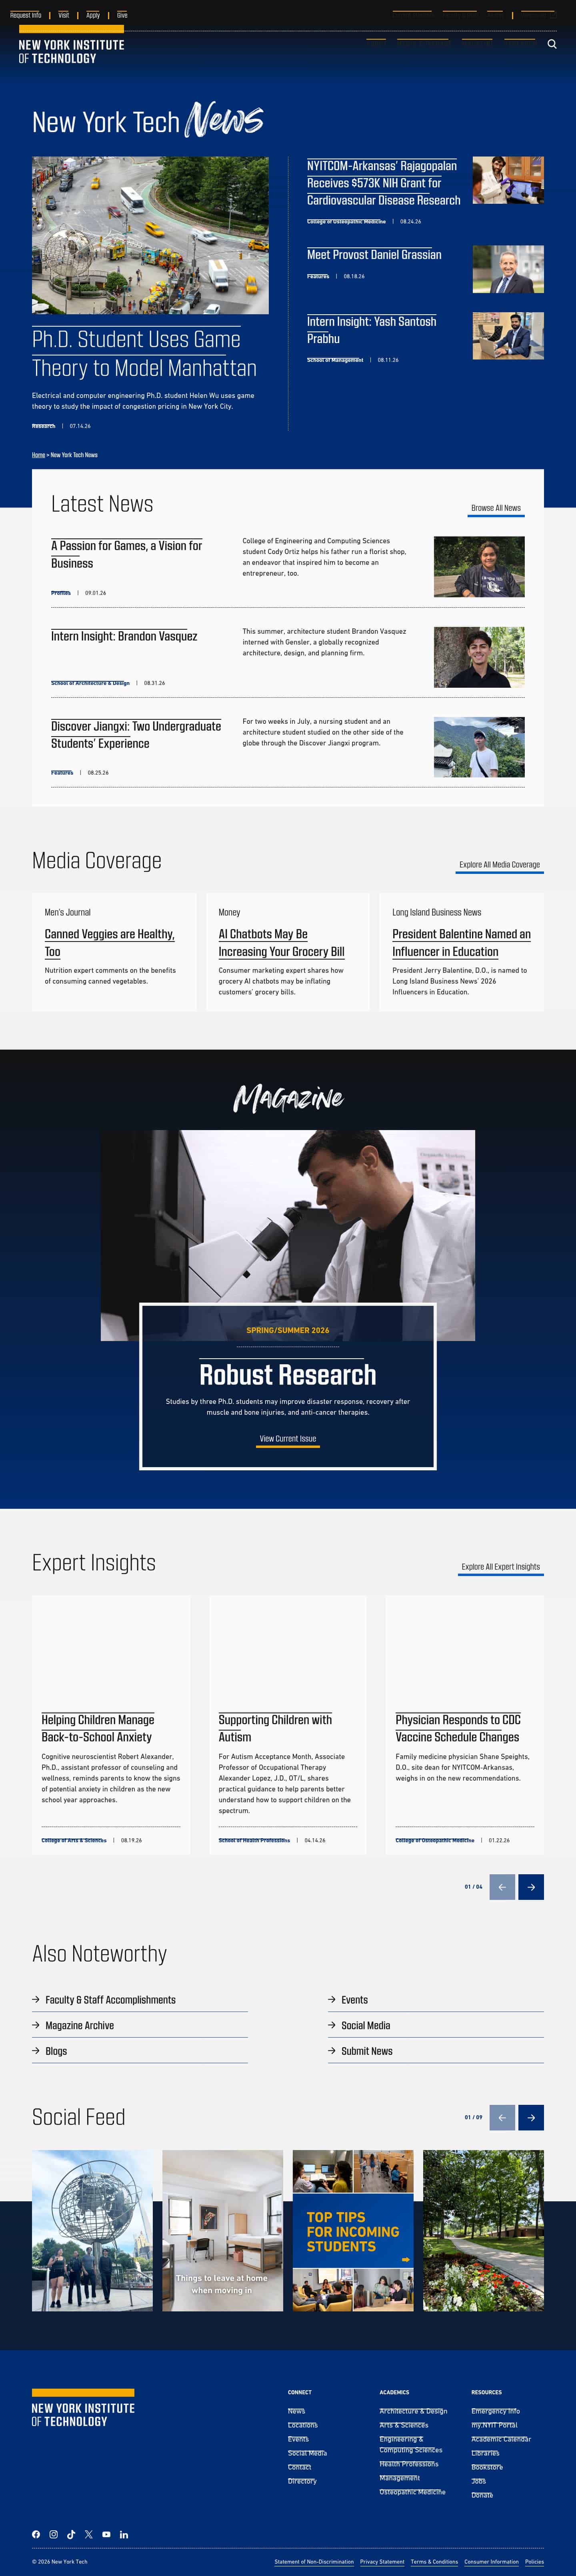576x2576 pixels.
Task: Open the YouTube icon in footer
Action: (106, 2534)
